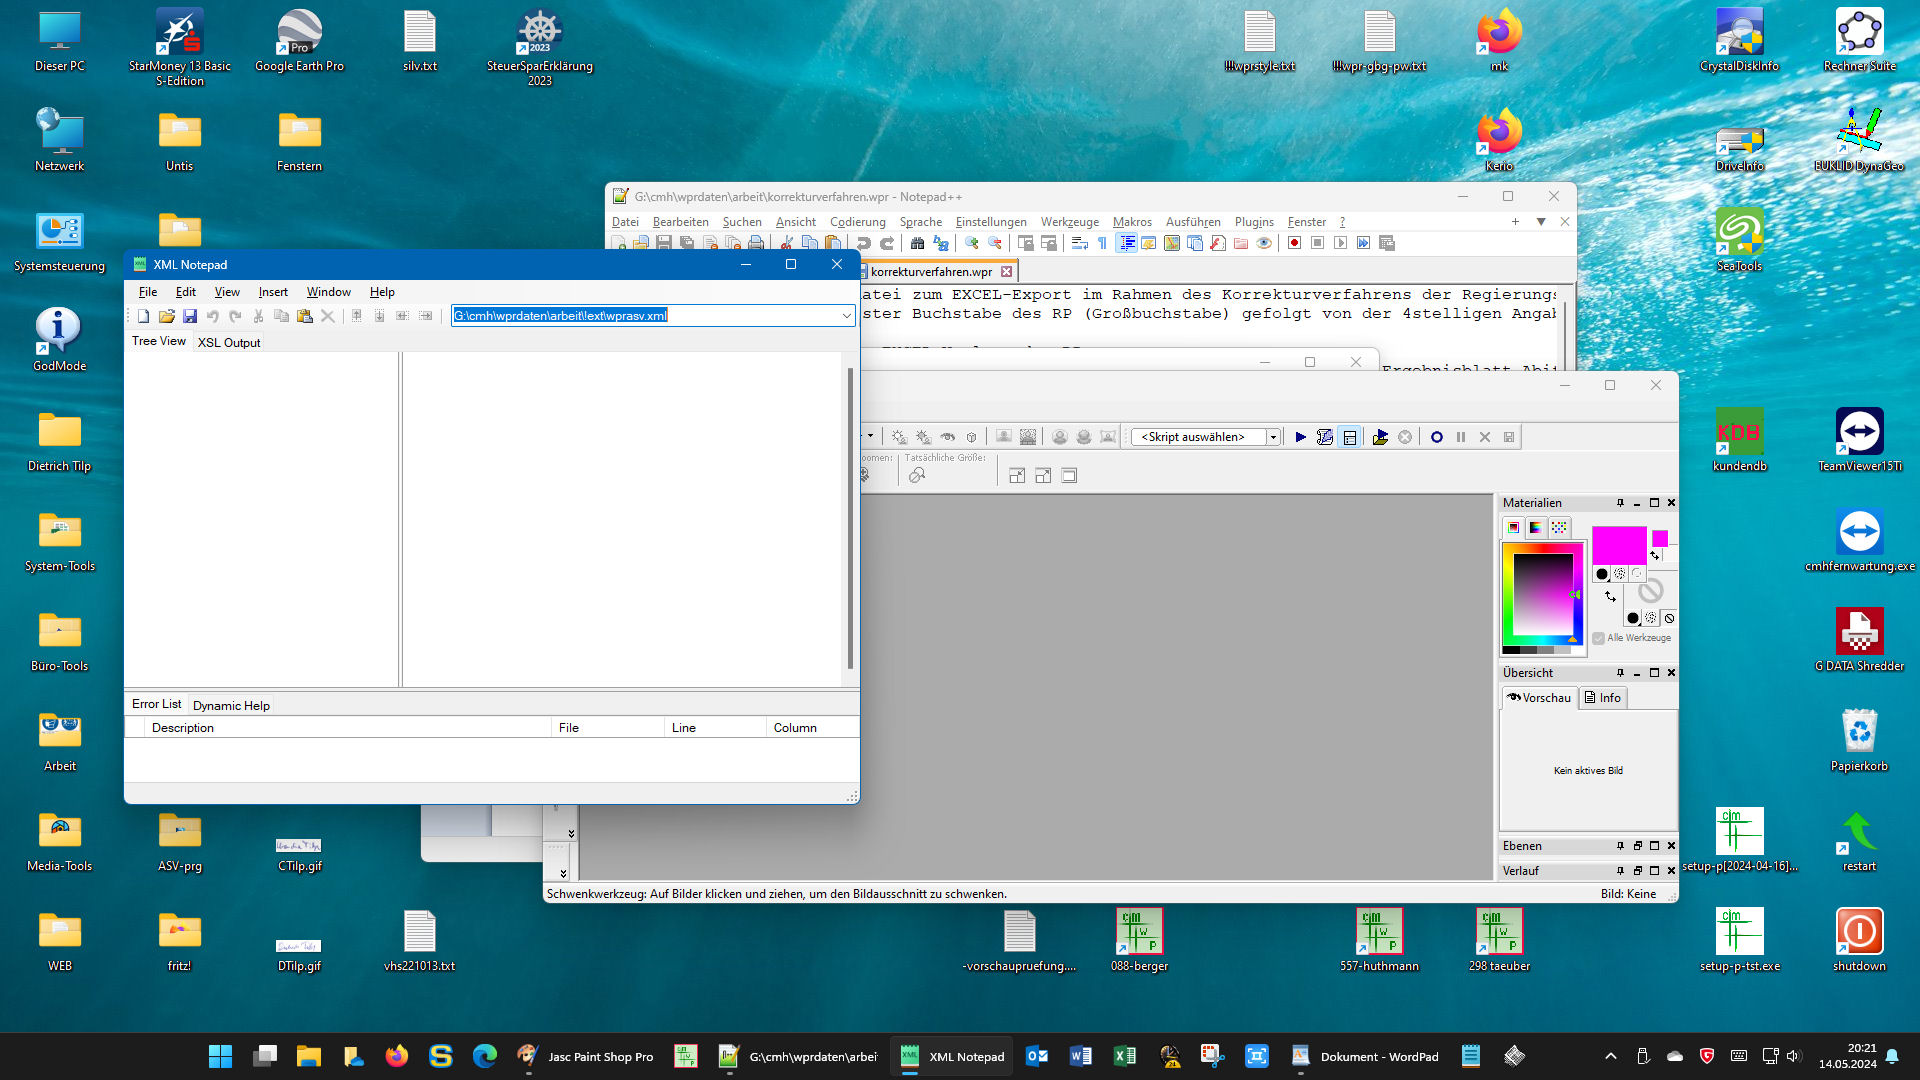Open the Dynamic Help tab
Image resolution: width=1920 pixels, height=1080 pixels.
(231, 705)
